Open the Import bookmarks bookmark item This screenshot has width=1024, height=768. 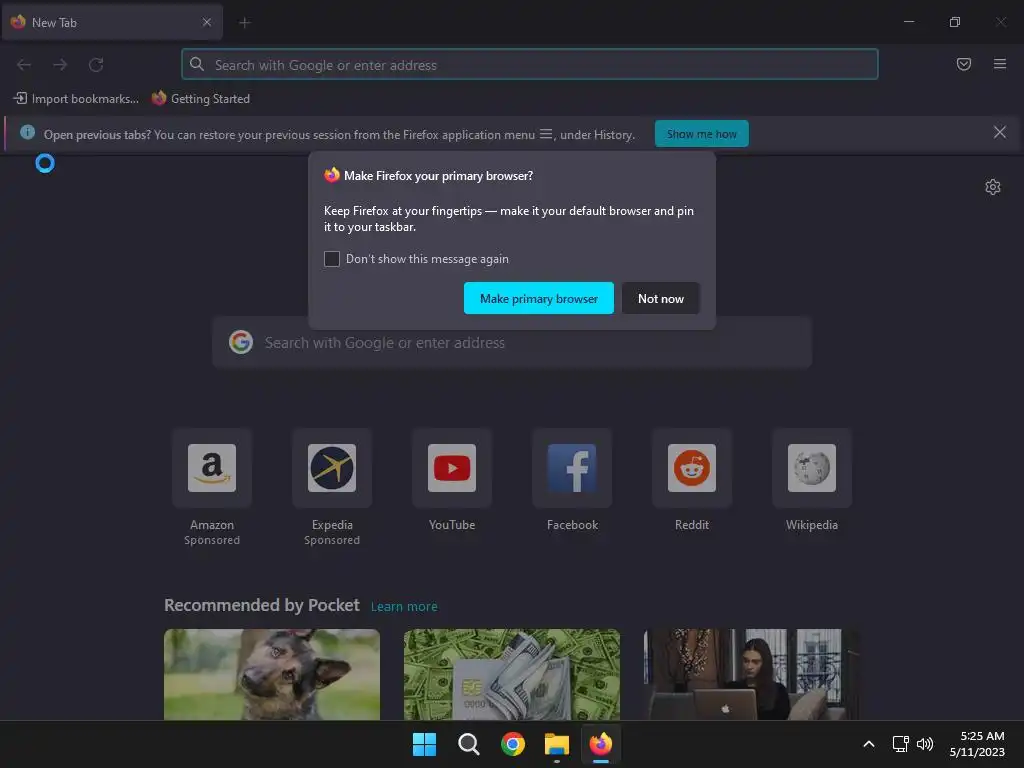pyautogui.click(x=76, y=99)
